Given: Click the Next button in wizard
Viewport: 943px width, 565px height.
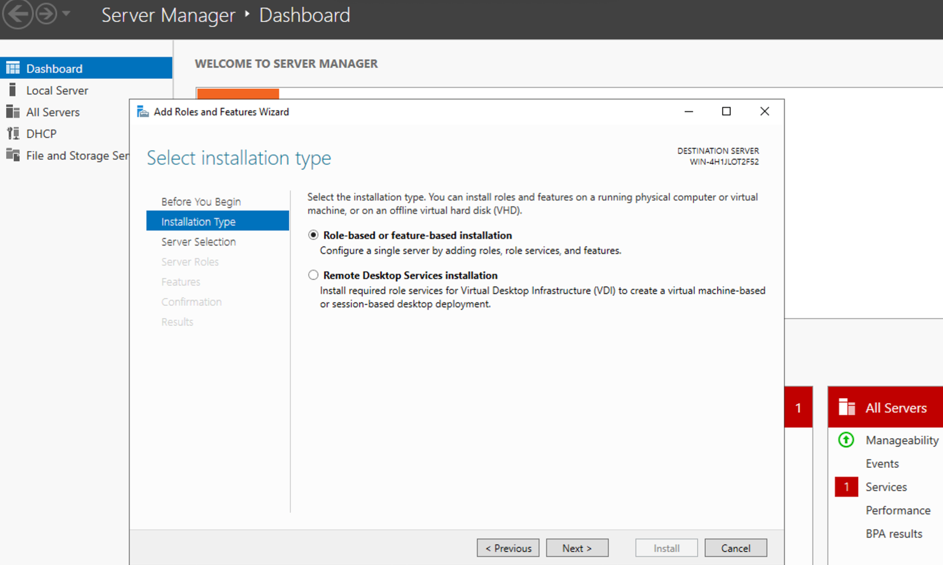Looking at the screenshot, I should 577,548.
